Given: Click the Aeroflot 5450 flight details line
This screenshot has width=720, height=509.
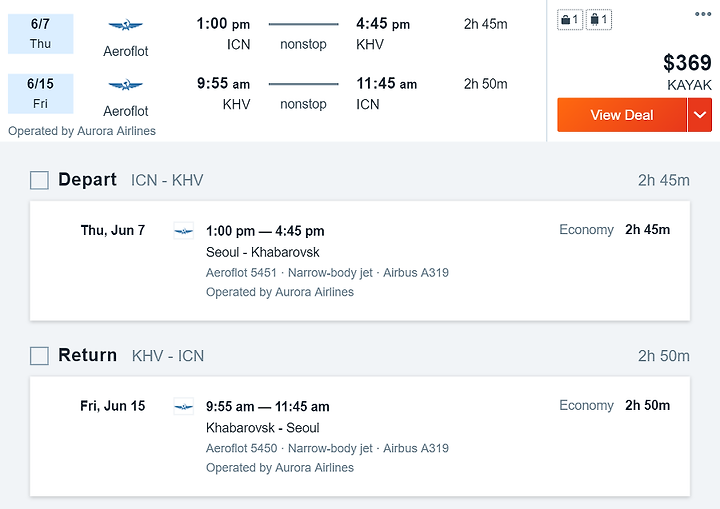Looking at the screenshot, I should tap(327, 448).
